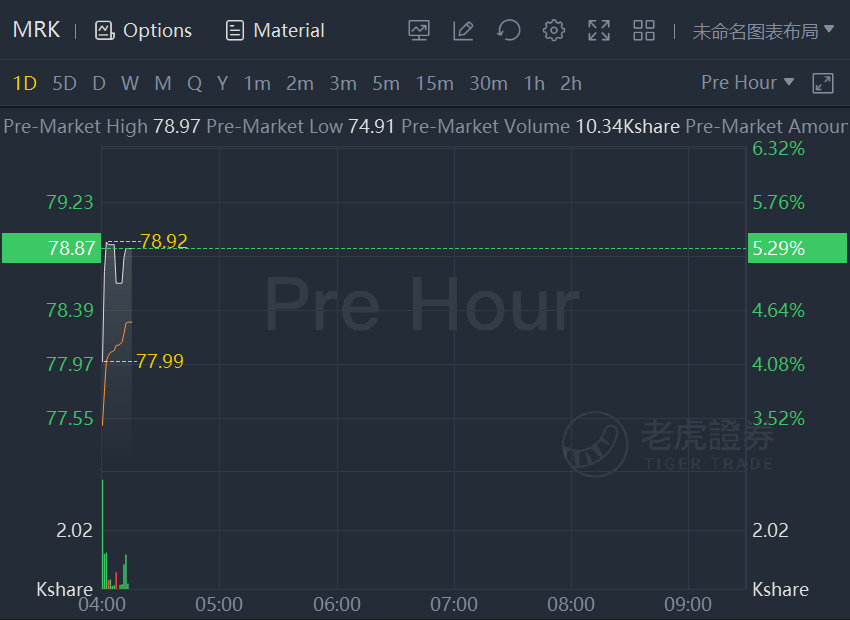Open chart settings gear
Viewport: 850px width, 620px height.
[x=553, y=30]
